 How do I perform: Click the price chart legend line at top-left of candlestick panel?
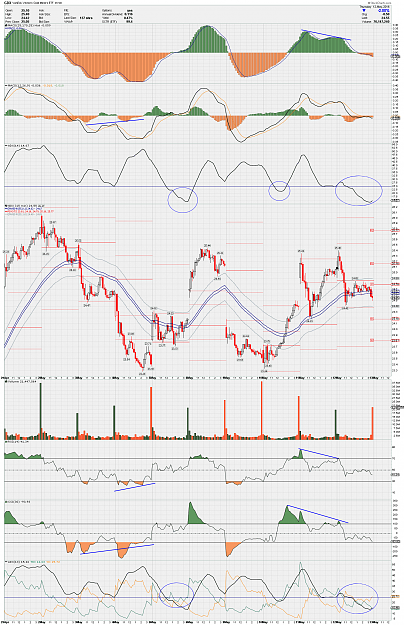pyautogui.click(x=24, y=206)
